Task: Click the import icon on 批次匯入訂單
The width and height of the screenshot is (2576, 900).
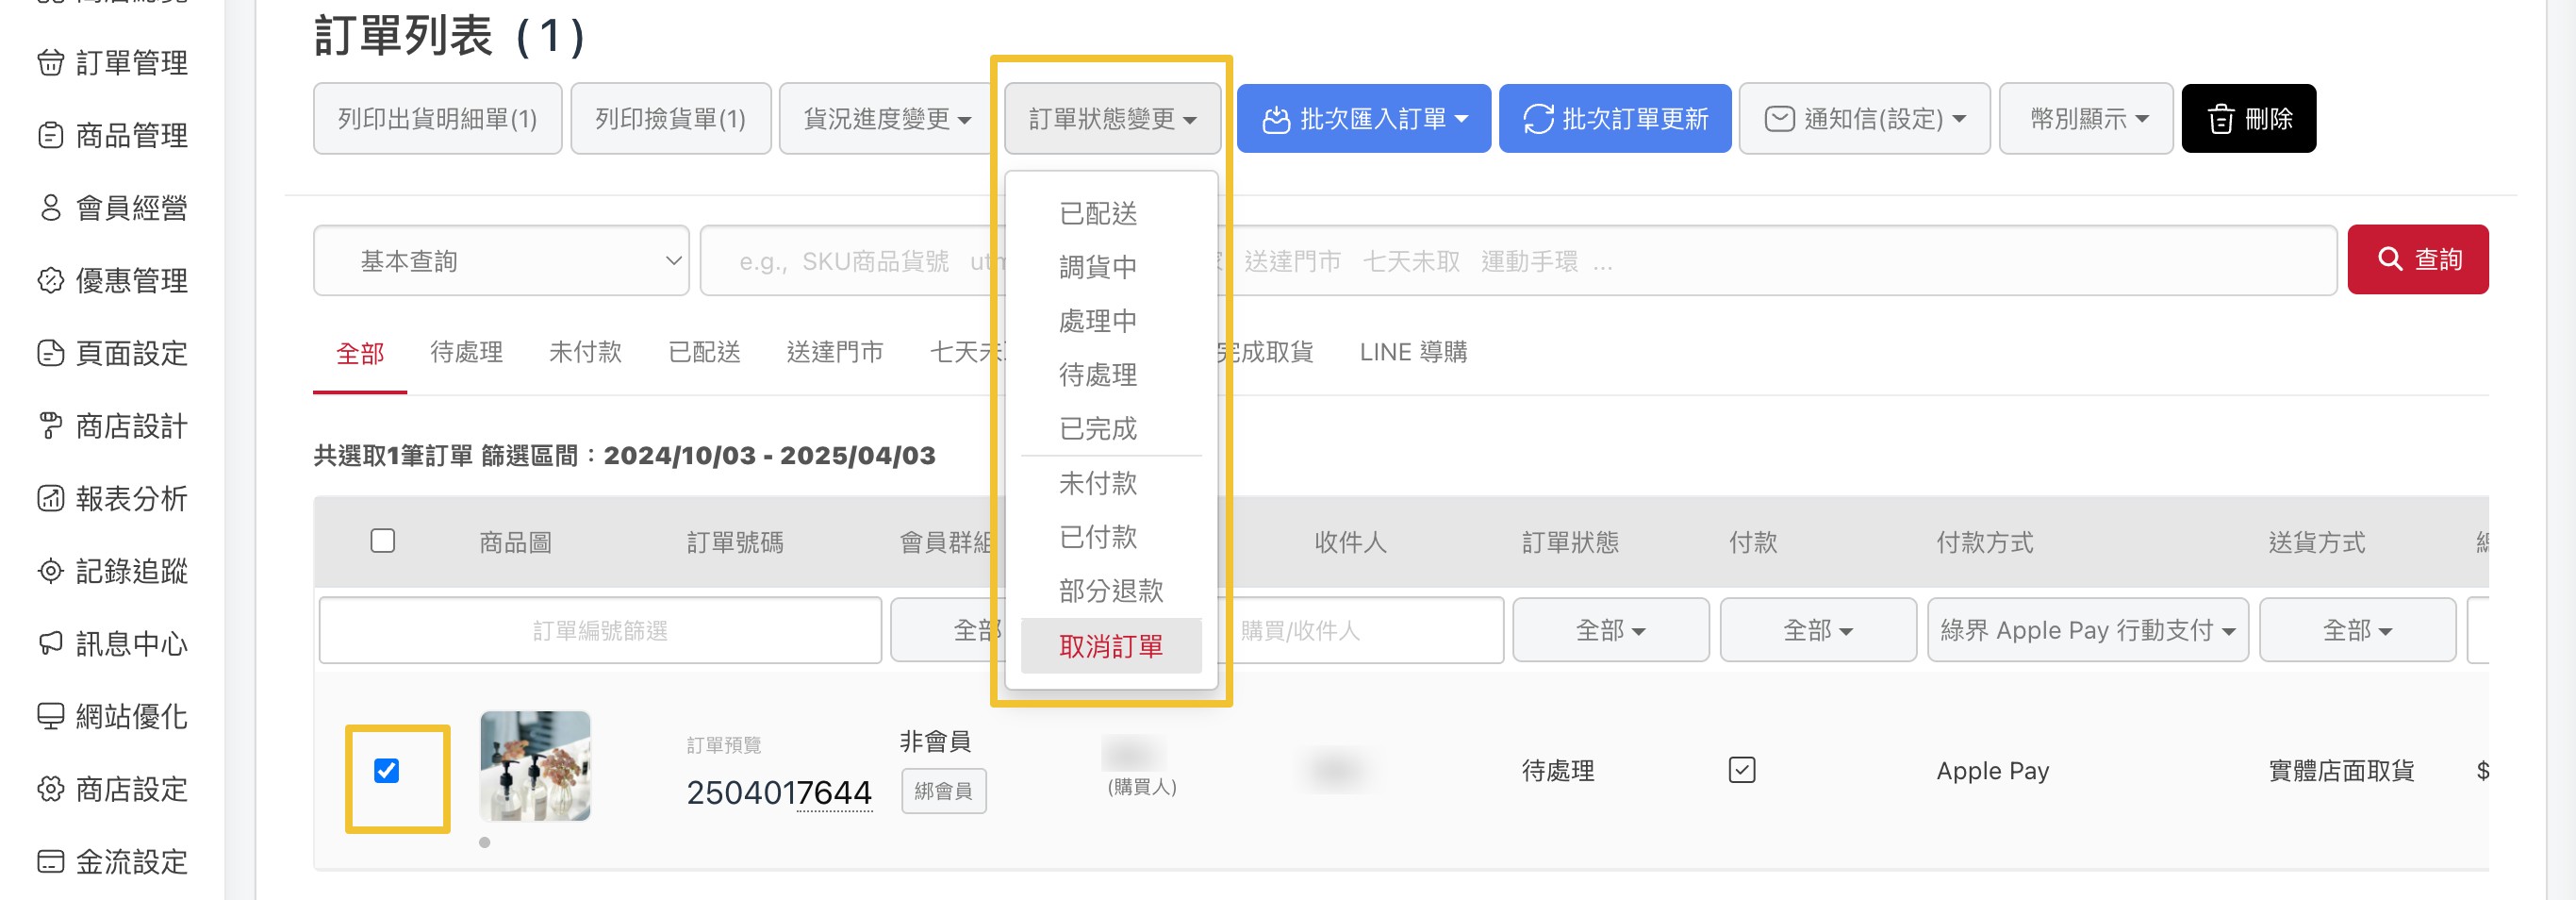Action: click(1276, 119)
